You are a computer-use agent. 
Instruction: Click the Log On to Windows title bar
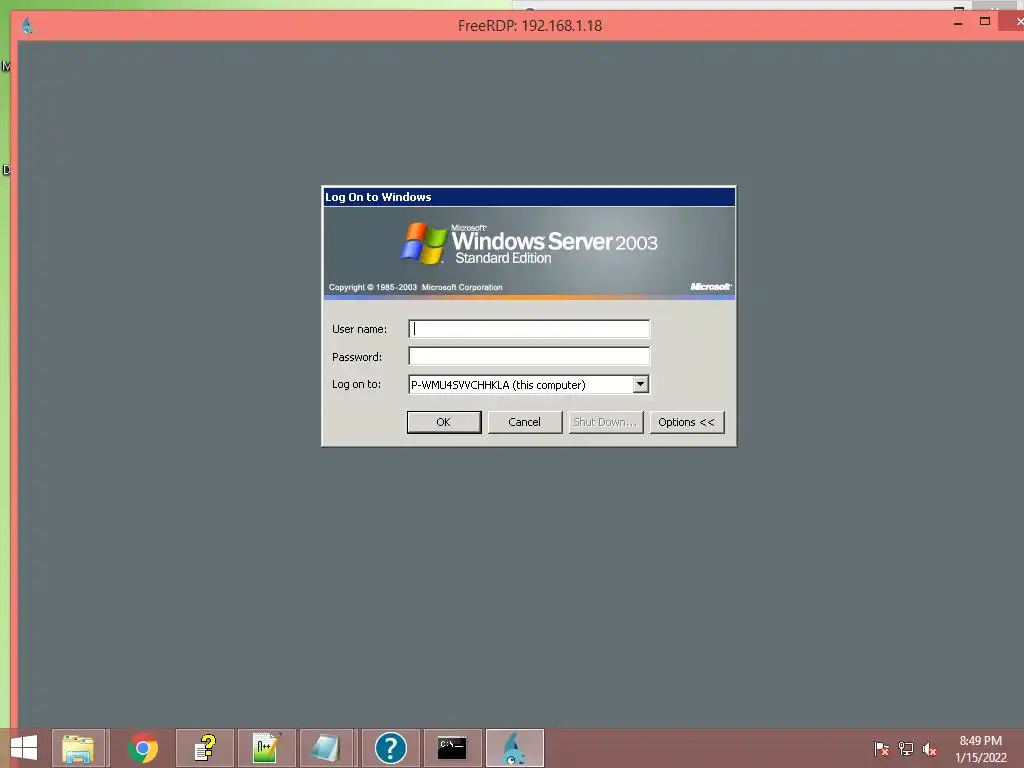click(529, 197)
